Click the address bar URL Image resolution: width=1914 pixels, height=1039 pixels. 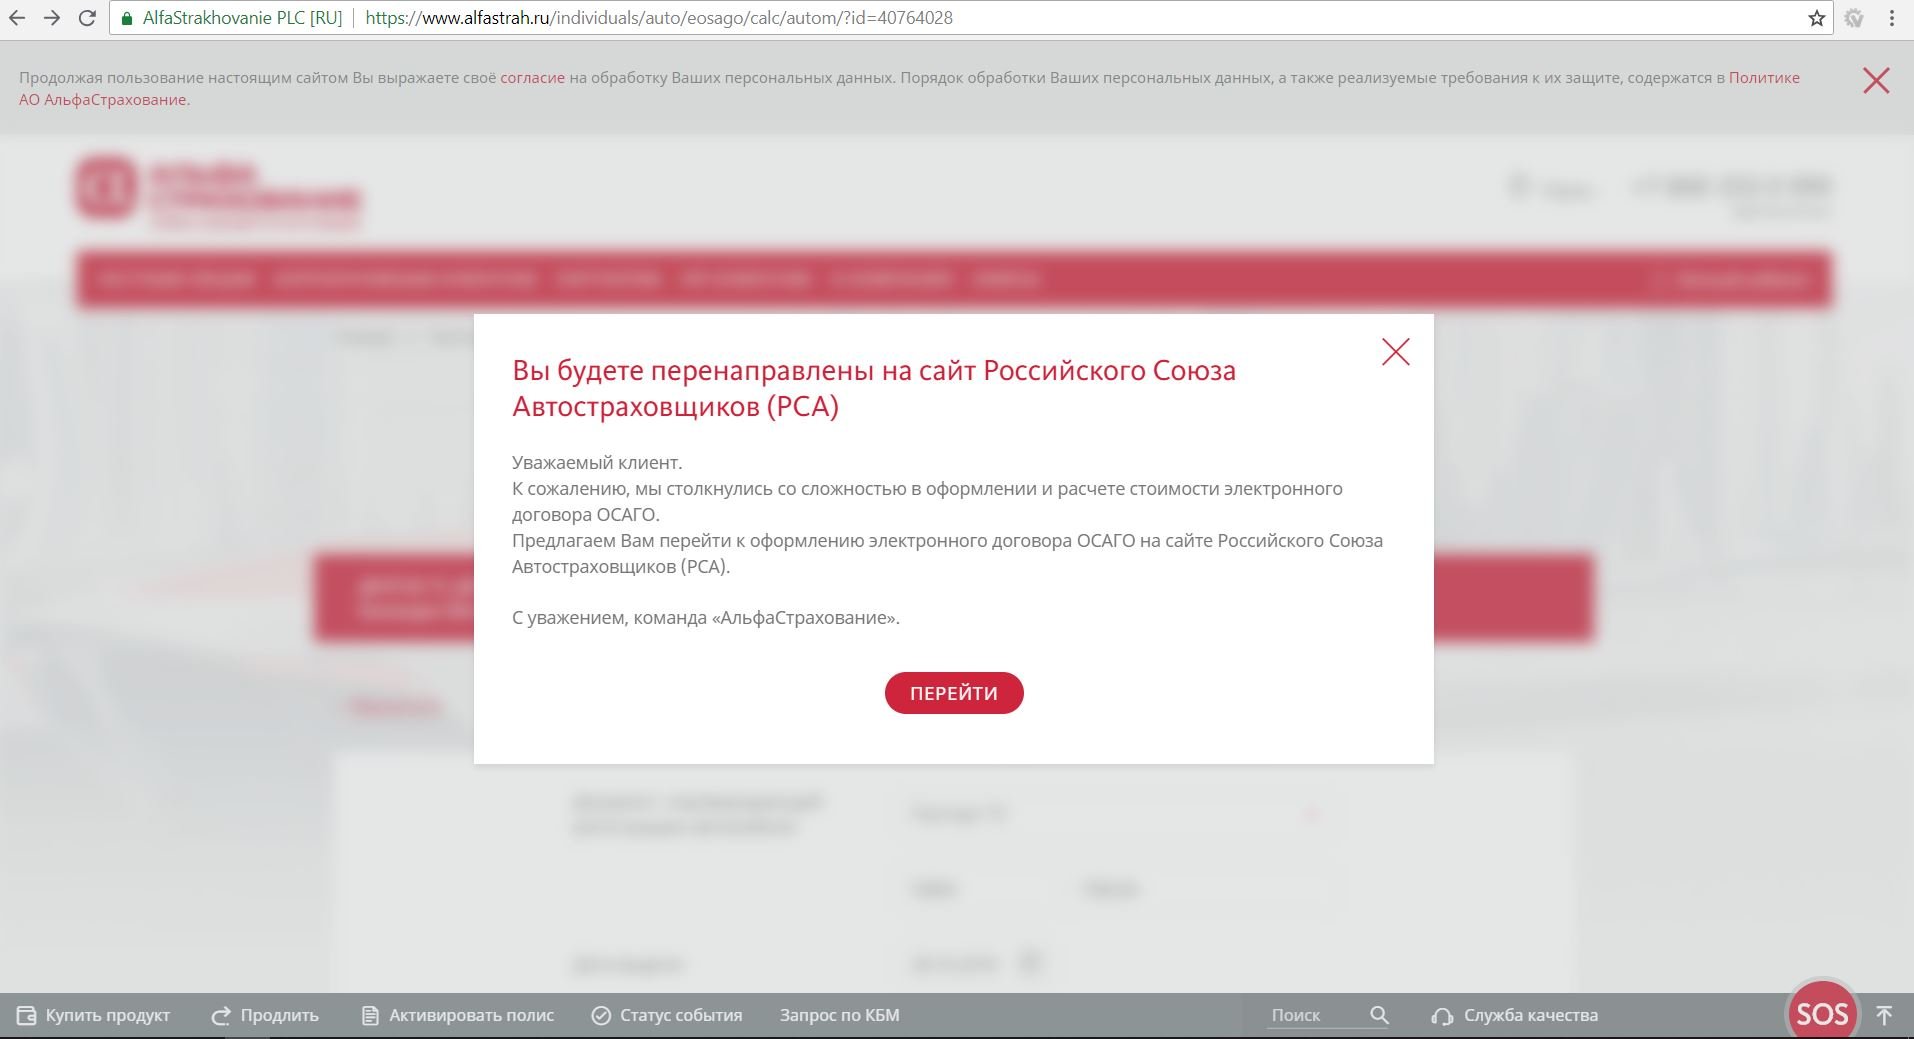659,18
